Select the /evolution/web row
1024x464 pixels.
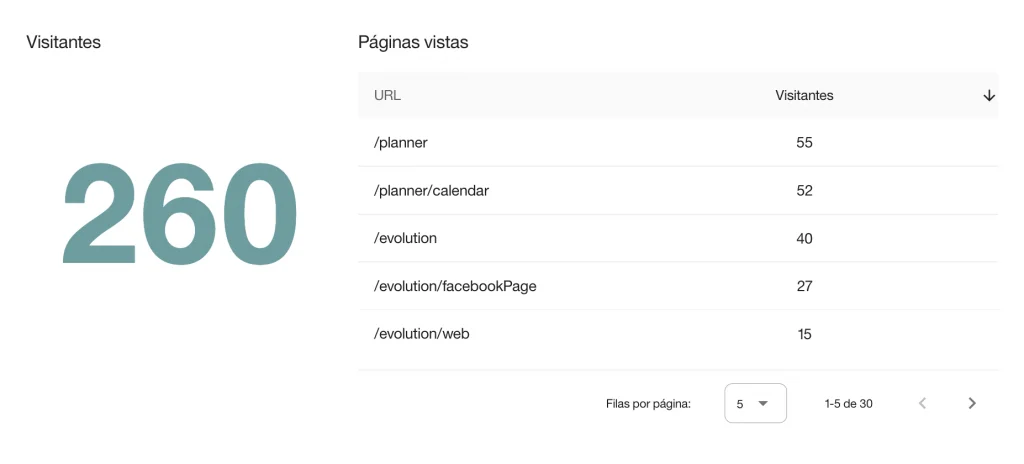(678, 334)
